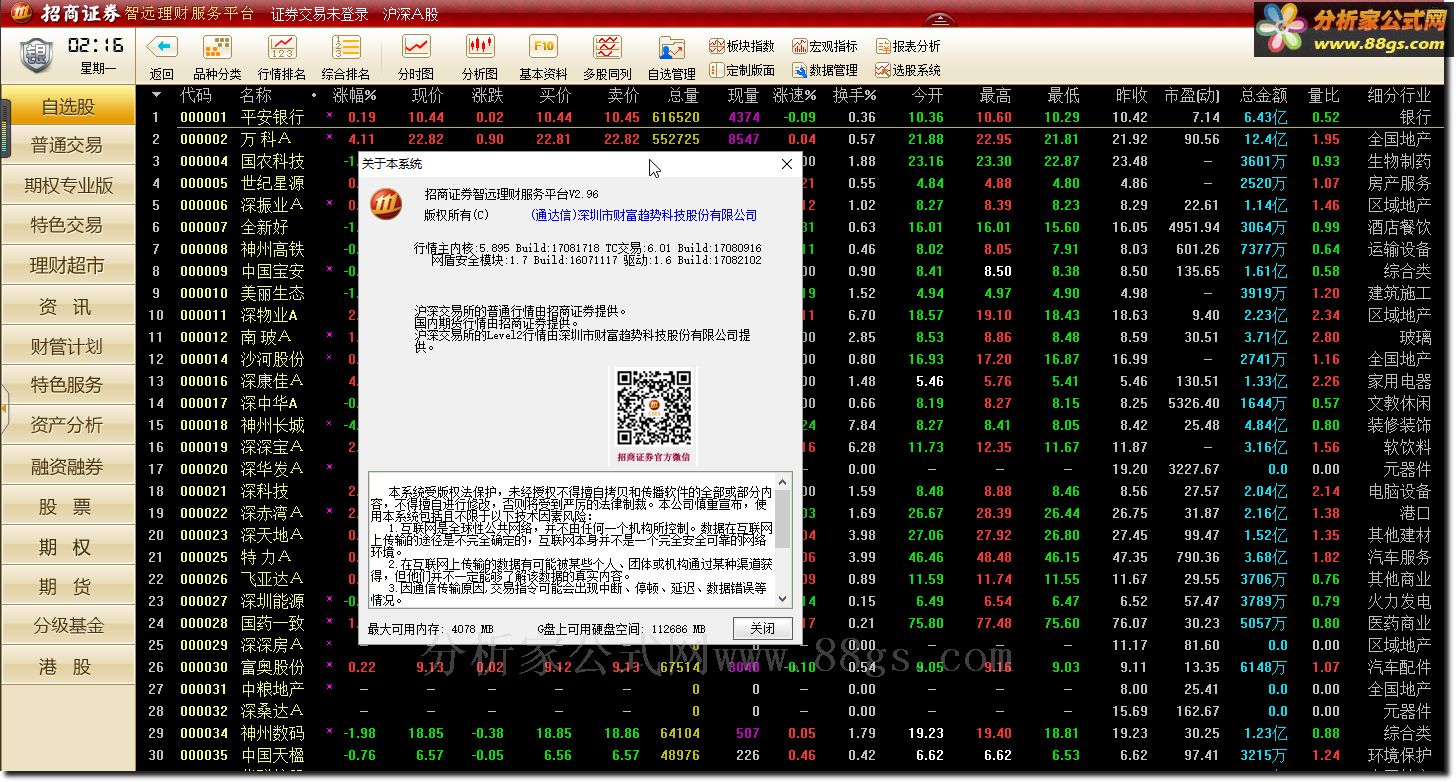
Task: Click the disclaimer scrollbar thumb
Action: pyautogui.click(x=781, y=517)
